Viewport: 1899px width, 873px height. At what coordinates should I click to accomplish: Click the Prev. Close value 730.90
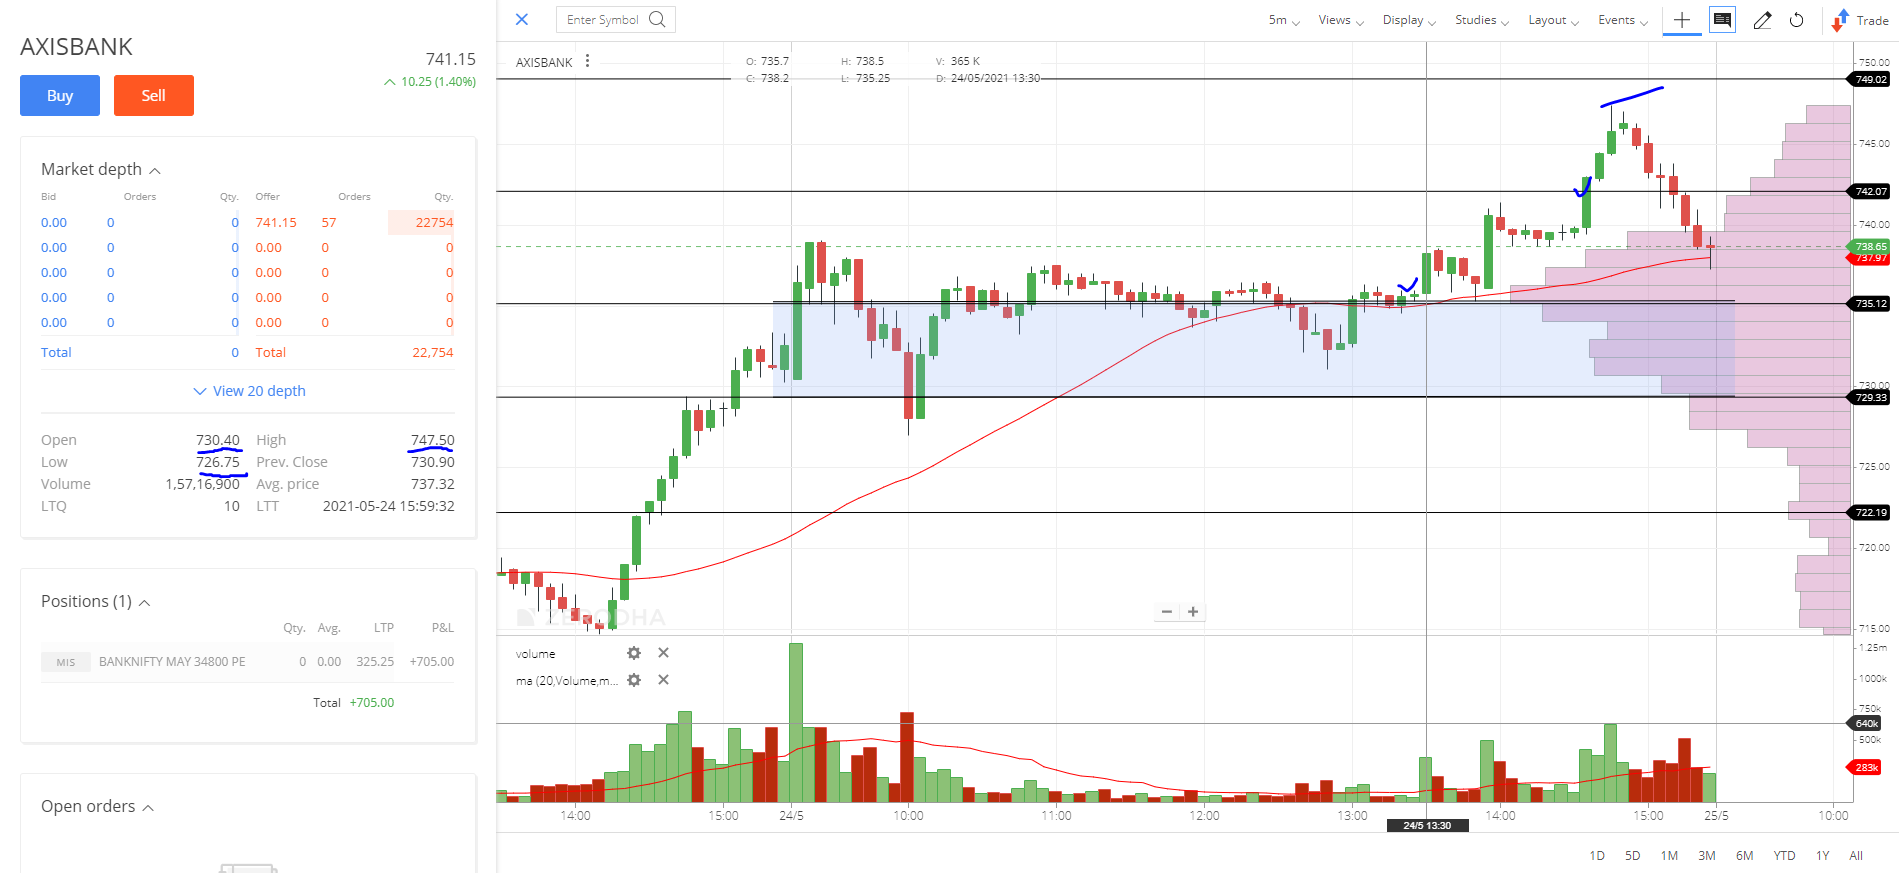pyautogui.click(x=432, y=462)
